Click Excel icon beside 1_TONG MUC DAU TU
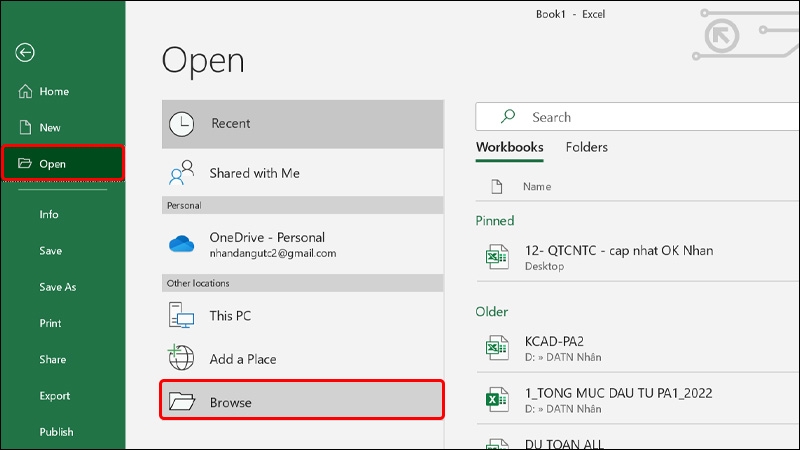 coord(497,399)
